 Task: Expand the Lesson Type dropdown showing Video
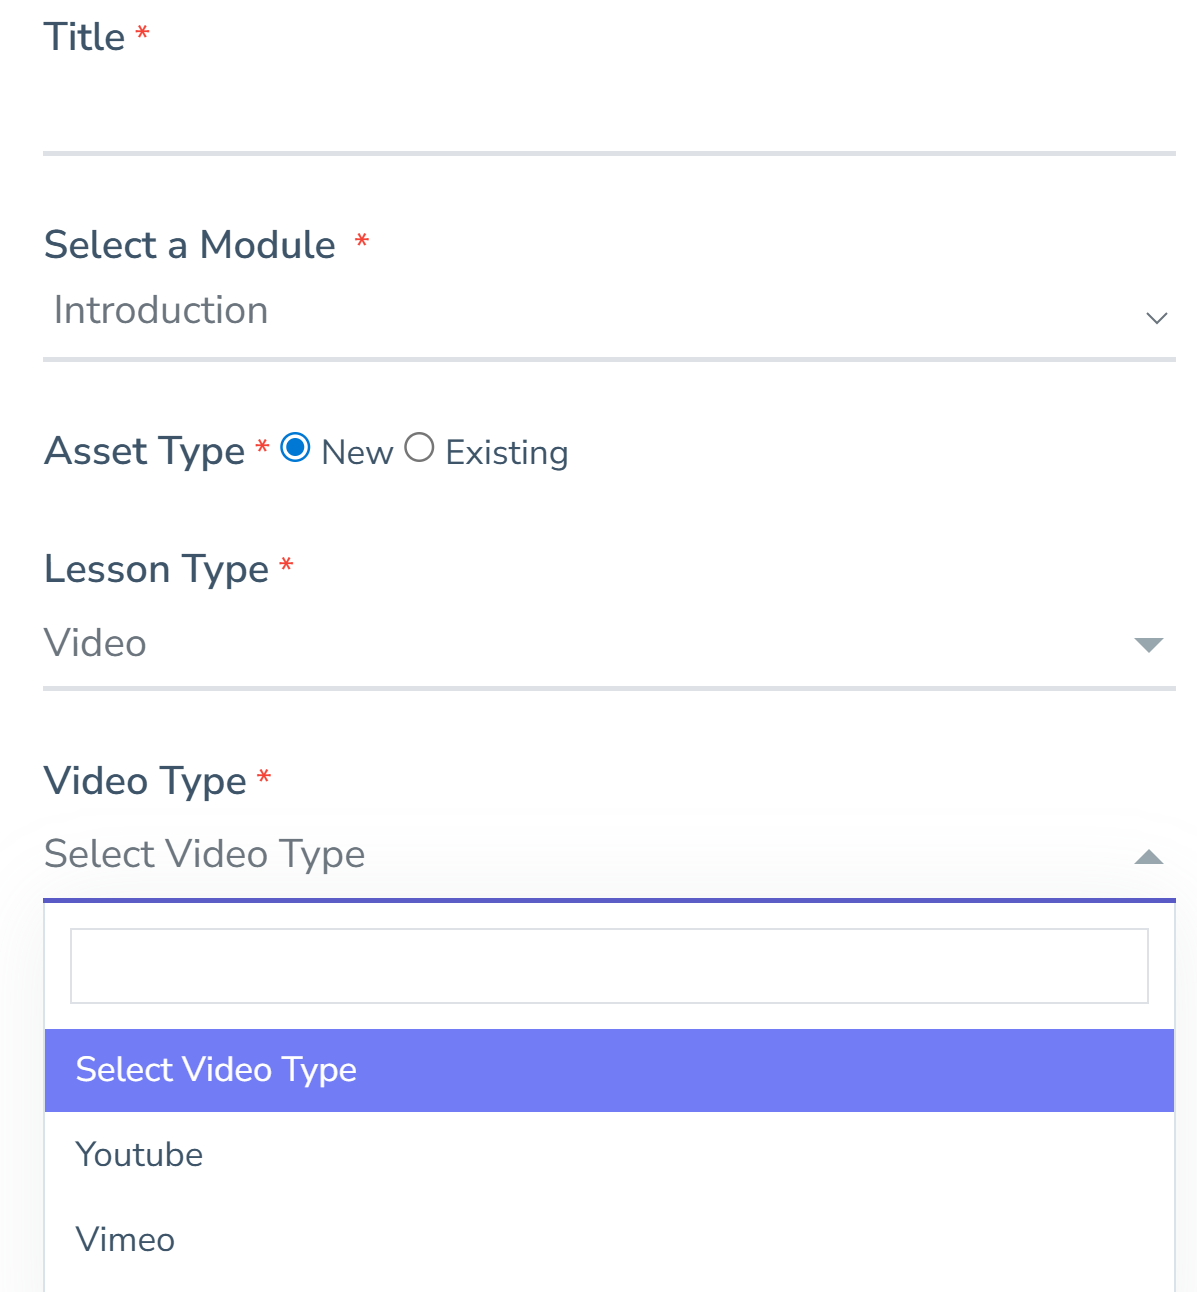pyautogui.click(x=600, y=645)
